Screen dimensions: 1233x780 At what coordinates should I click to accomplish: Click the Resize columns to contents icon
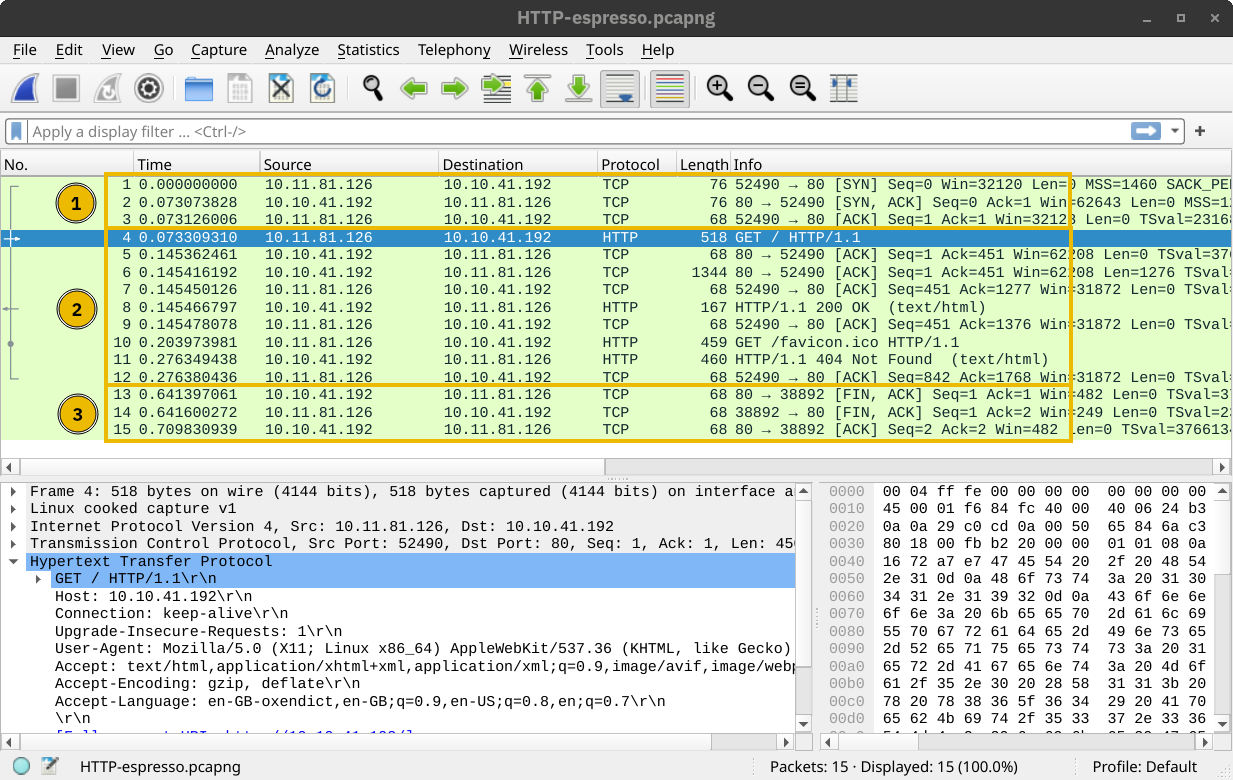pyautogui.click(x=843, y=88)
